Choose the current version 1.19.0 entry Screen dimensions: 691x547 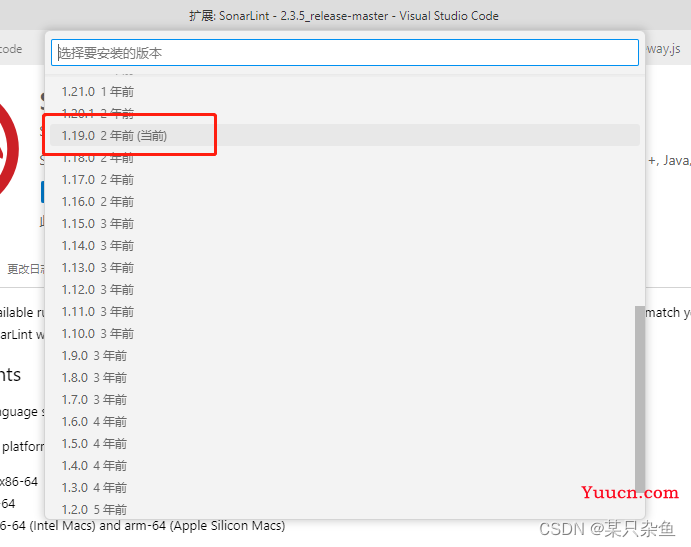(345, 135)
